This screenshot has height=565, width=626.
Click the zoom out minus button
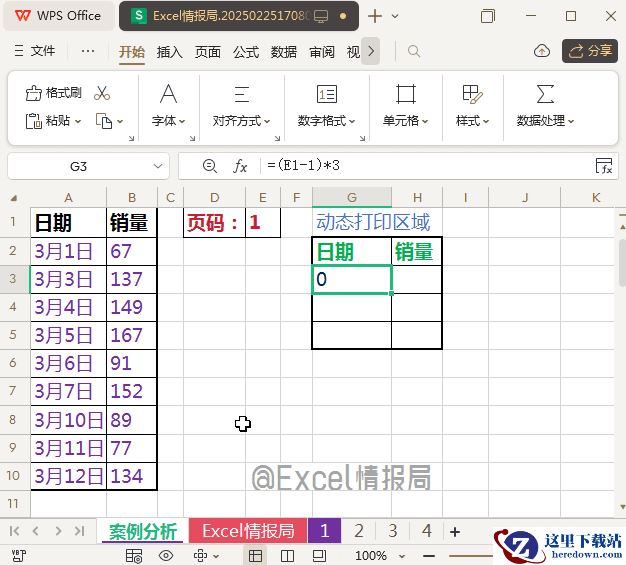tap(429, 556)
